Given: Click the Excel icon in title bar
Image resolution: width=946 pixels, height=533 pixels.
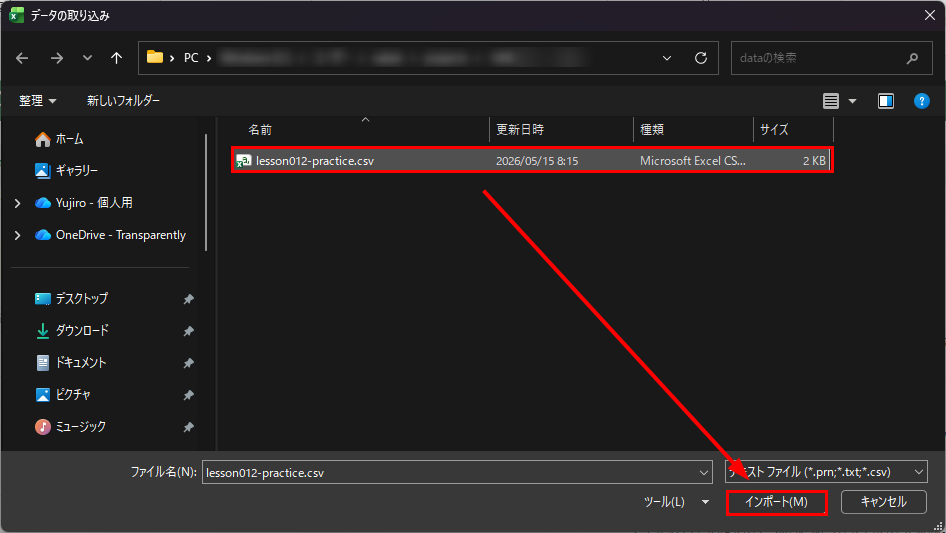Looking at the screenshot, I should click(16, 15).
